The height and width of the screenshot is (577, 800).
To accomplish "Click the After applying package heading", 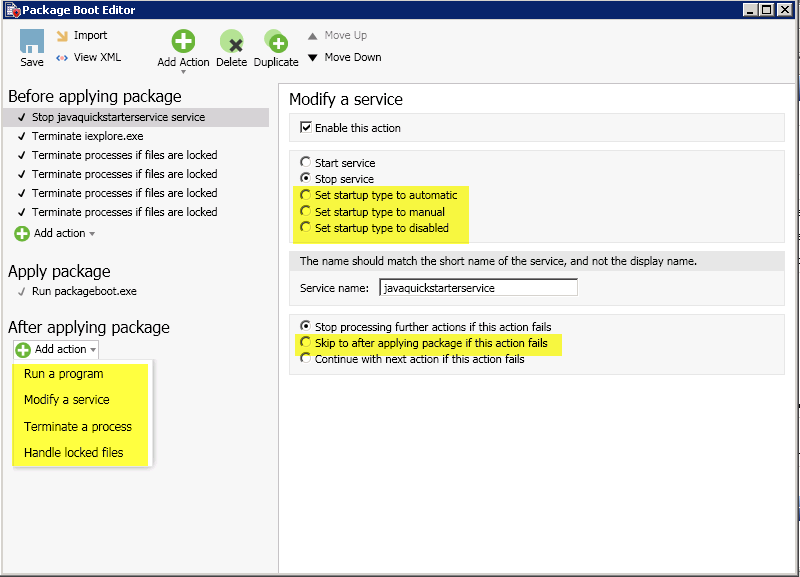I will coord(89,327).
